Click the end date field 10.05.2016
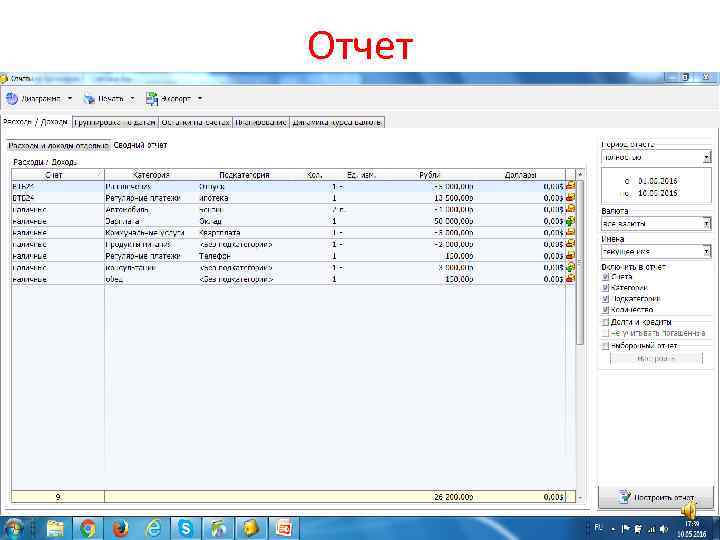Screen dimensions: 720x540 [657, 193]
